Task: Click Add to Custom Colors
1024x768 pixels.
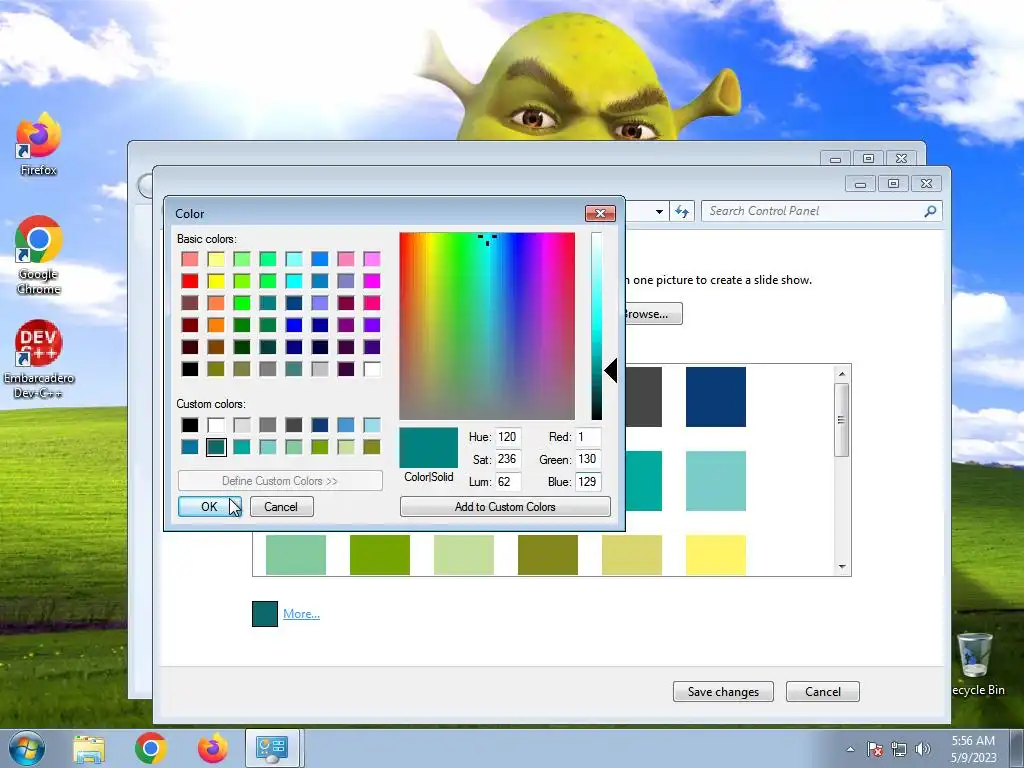Action: click(505, 507)
